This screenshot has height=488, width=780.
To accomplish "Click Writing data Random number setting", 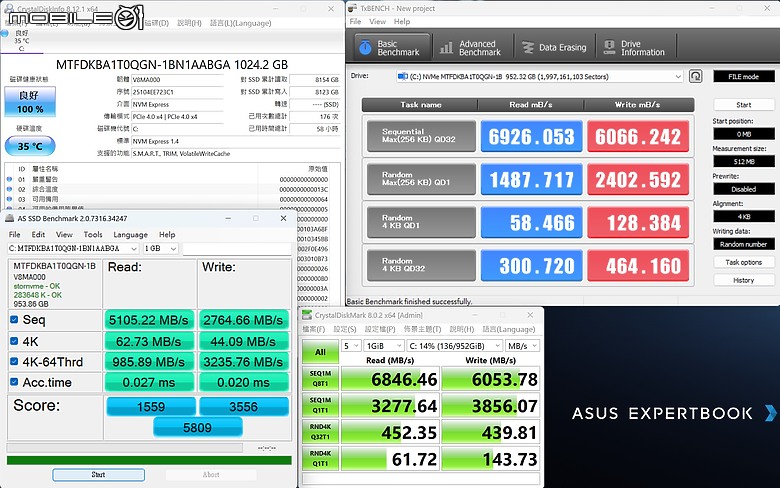I will click(x=744, y=244).
